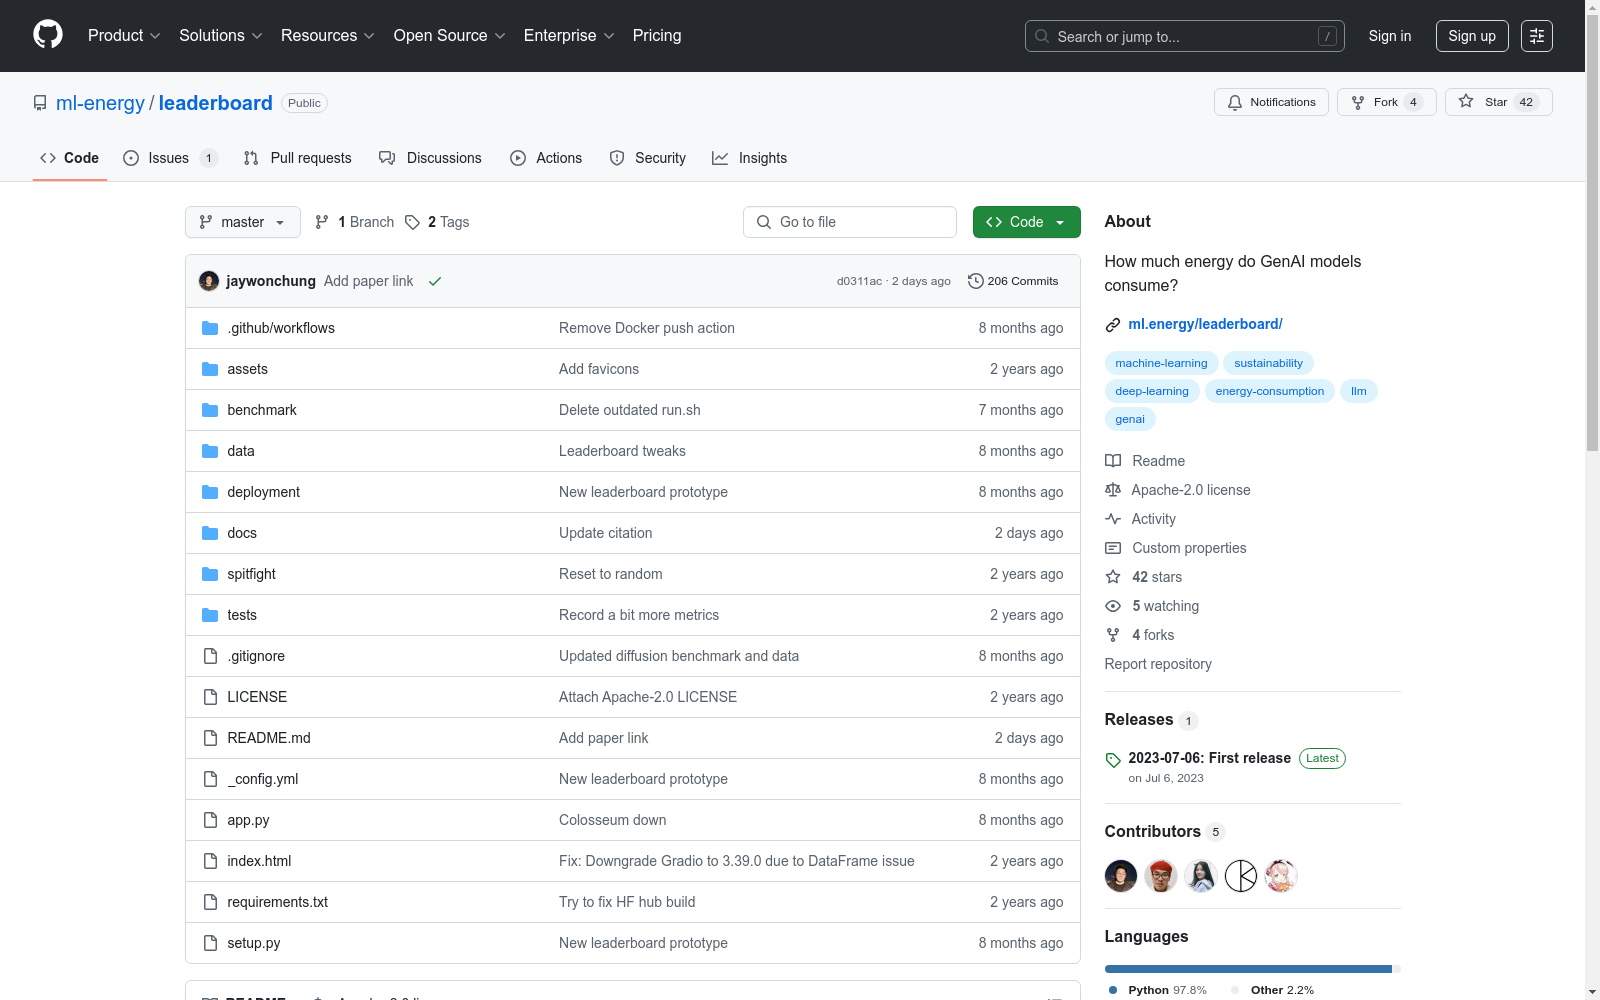Click the Sign up button
1600x1000 pixels.
point(1472,36)
